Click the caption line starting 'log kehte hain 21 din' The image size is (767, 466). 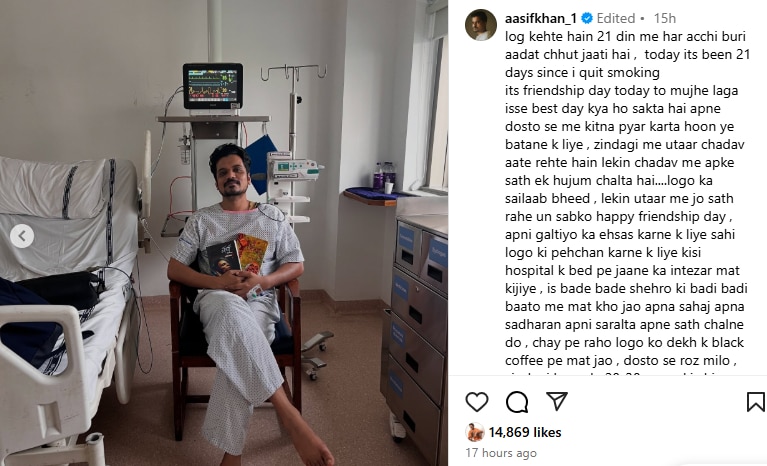click(625, 37)
